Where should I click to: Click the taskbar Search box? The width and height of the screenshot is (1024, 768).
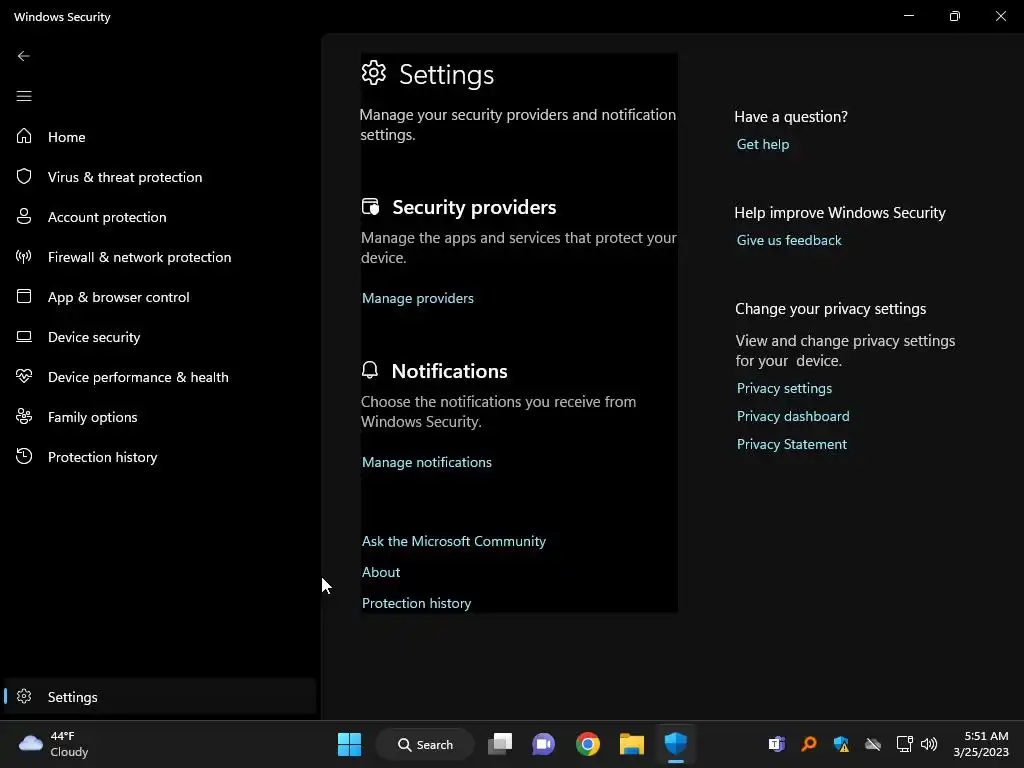(425, 744)
